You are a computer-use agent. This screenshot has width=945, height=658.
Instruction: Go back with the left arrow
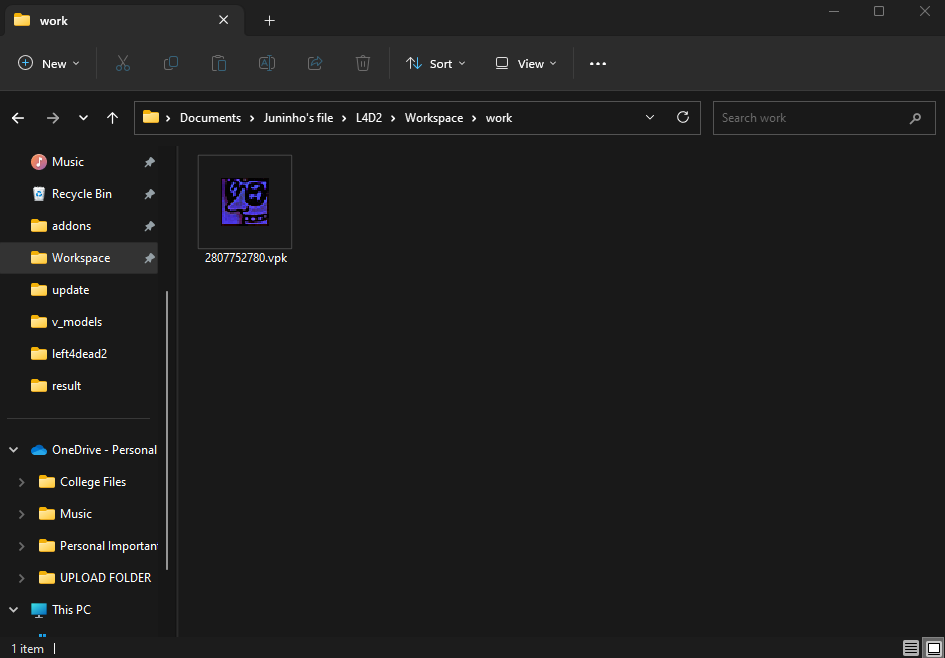(18, 118)
